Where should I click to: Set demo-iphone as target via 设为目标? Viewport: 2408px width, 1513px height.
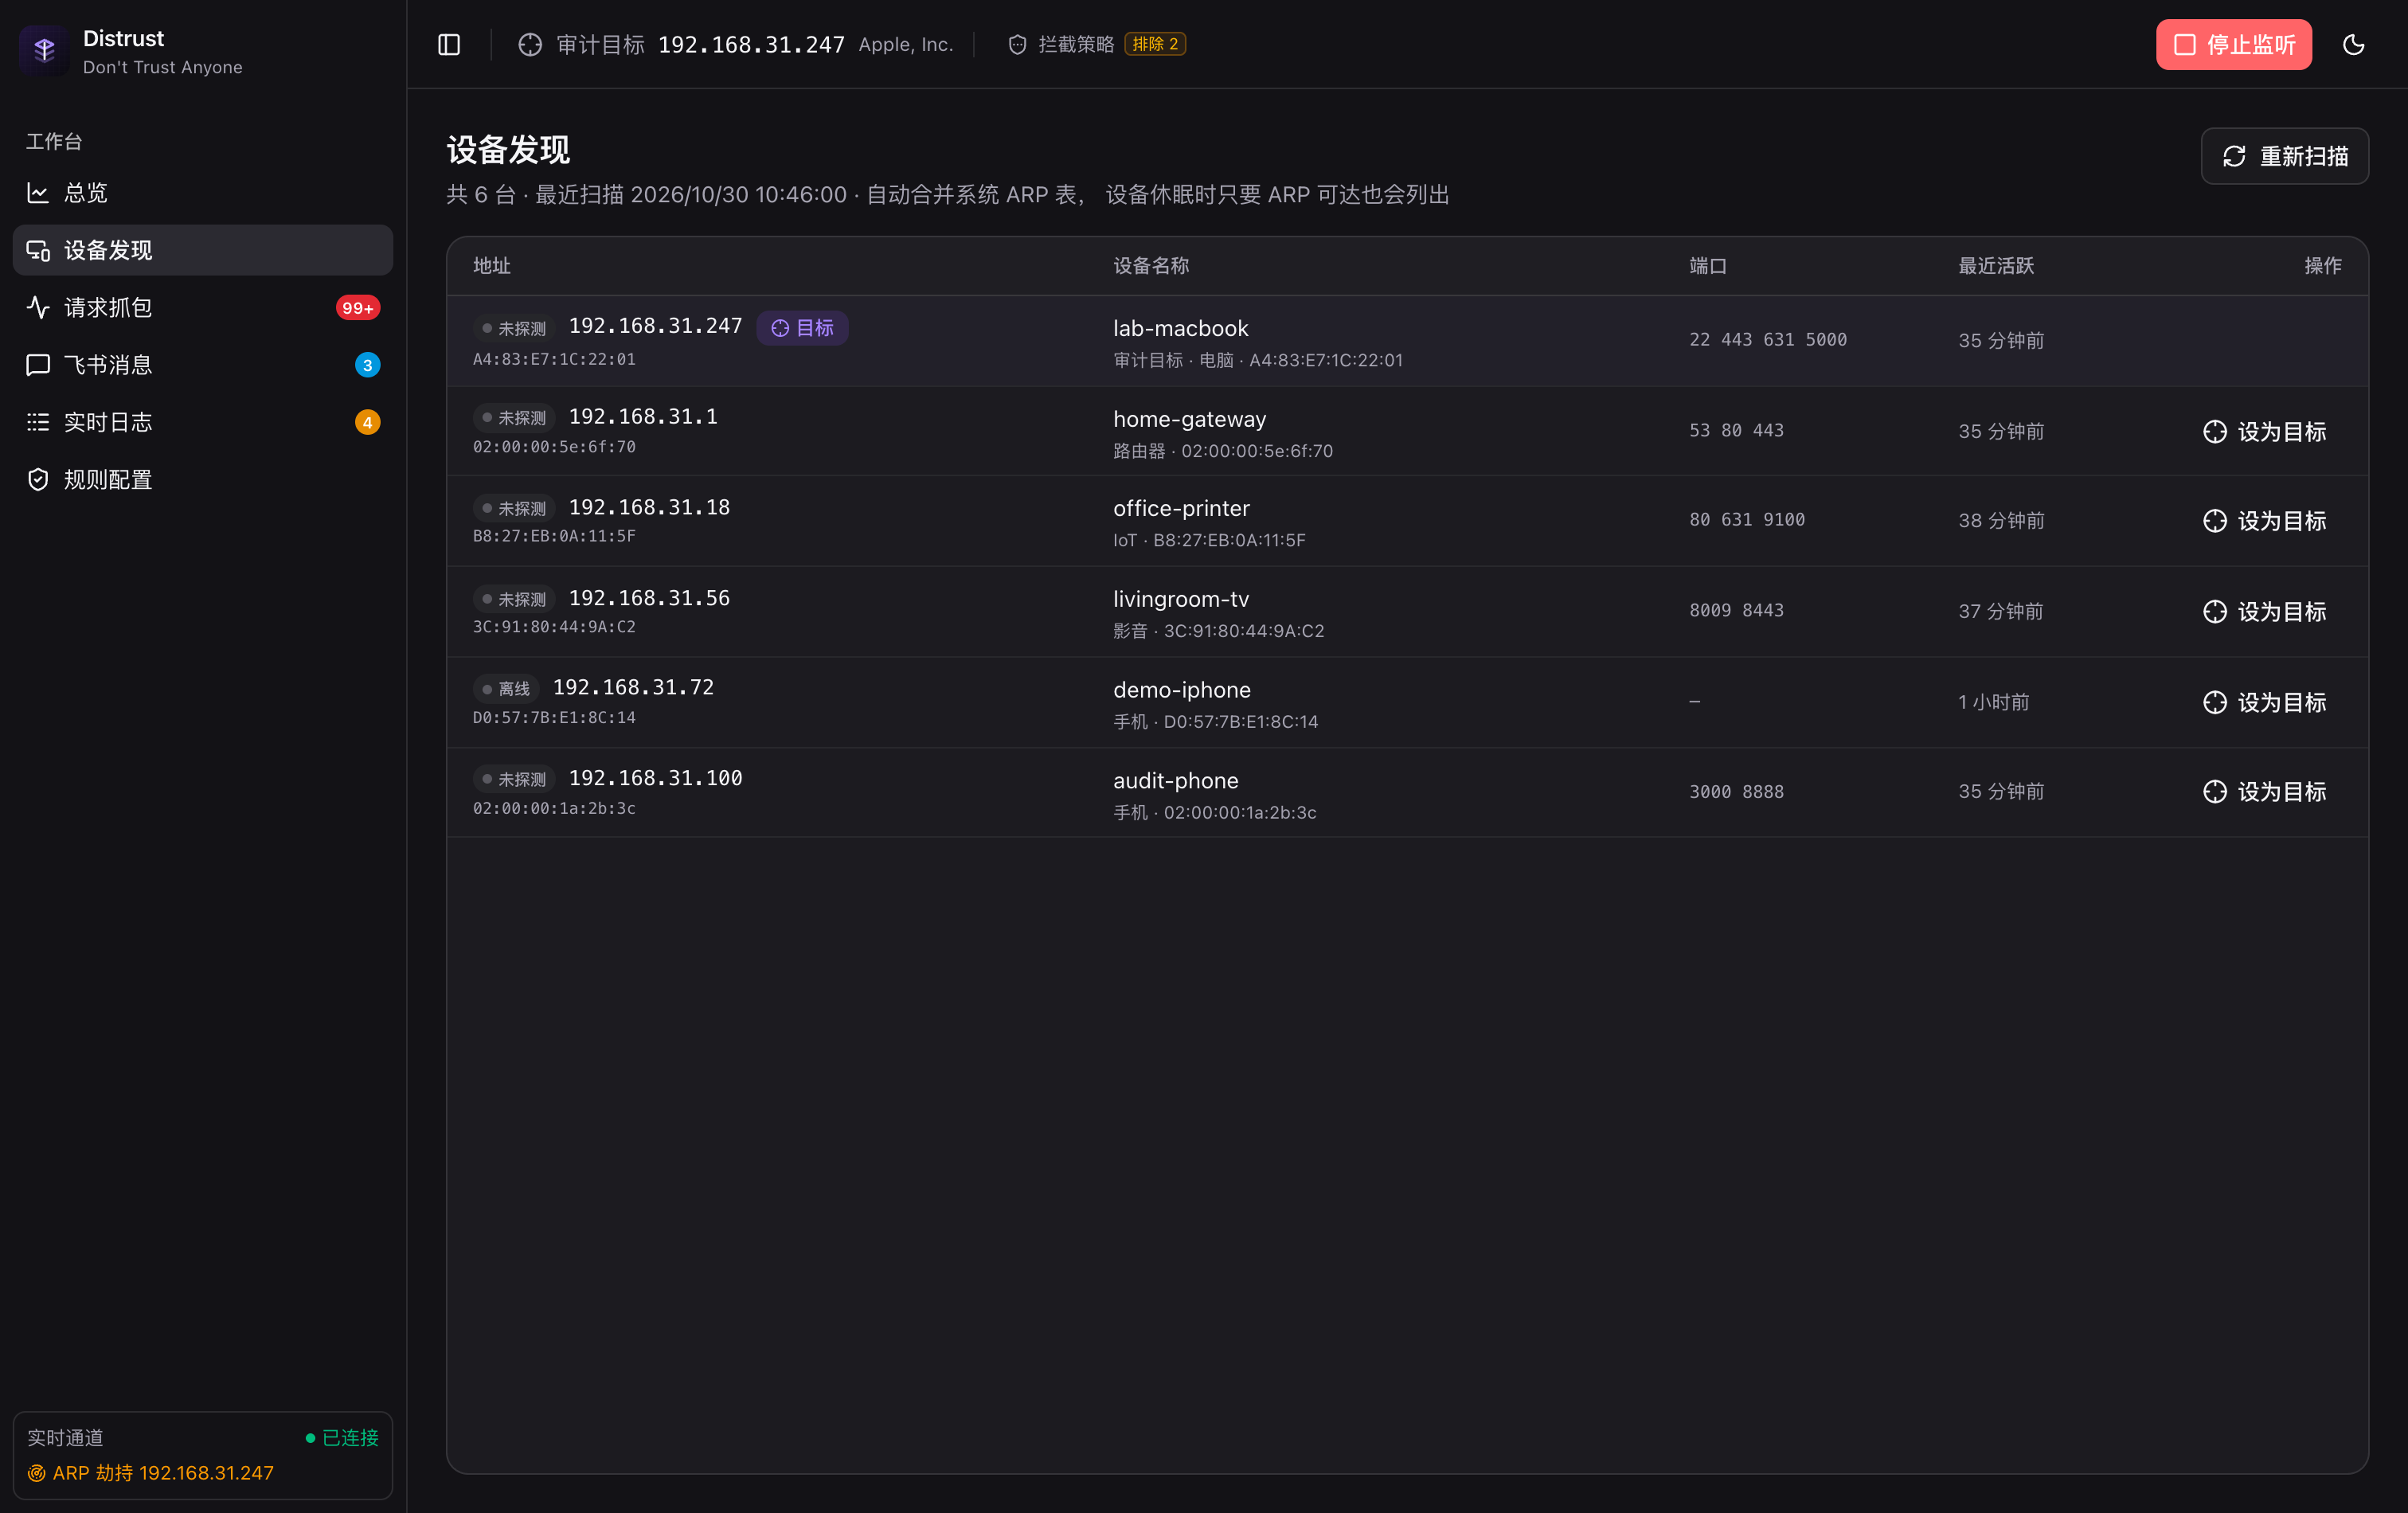point(2264,702)
